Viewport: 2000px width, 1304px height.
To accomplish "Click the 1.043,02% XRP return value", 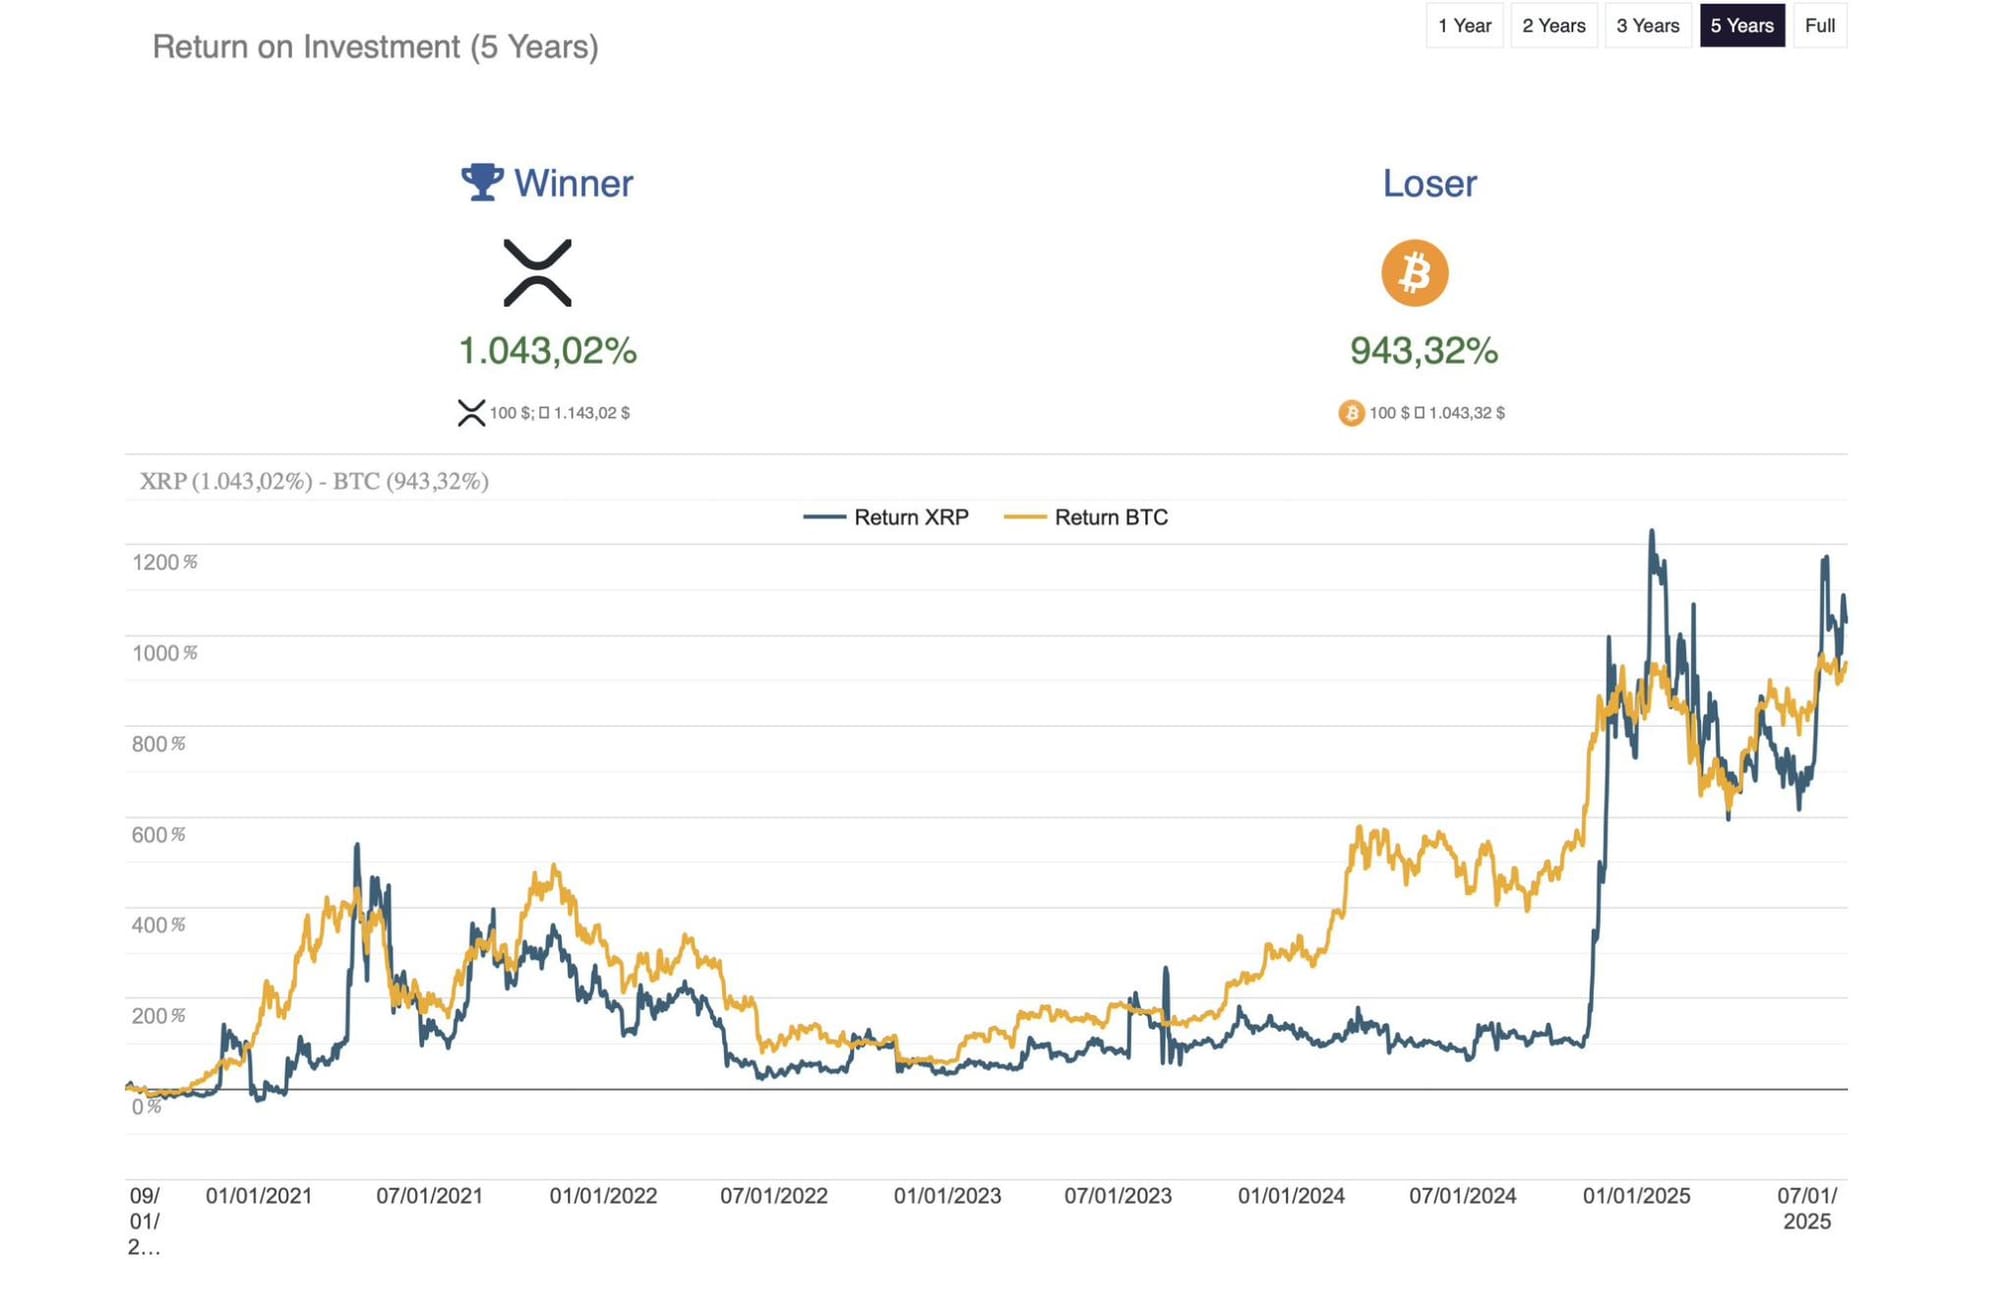I will click(547, 351).
